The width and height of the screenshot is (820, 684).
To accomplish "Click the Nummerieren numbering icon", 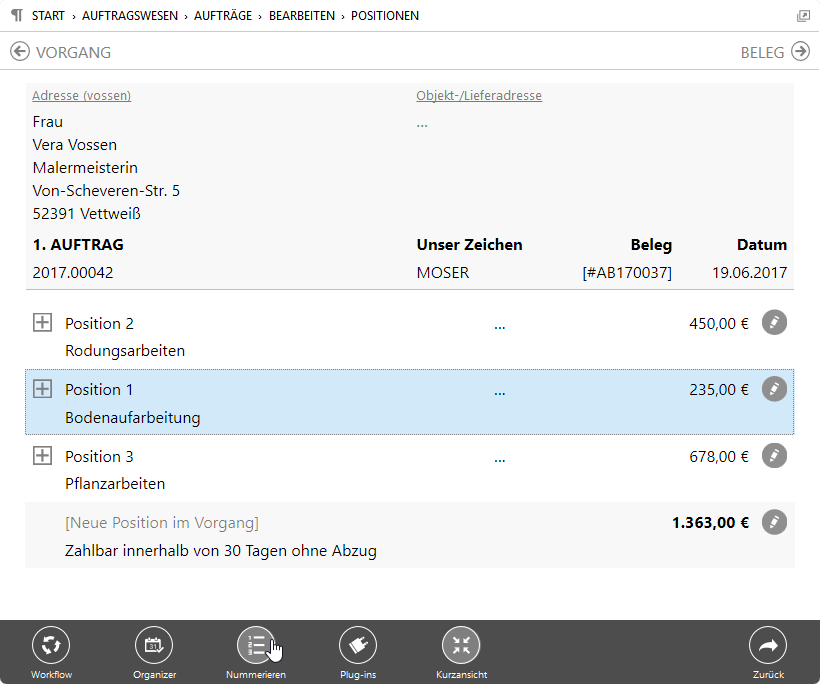I will tap(256, 646).
